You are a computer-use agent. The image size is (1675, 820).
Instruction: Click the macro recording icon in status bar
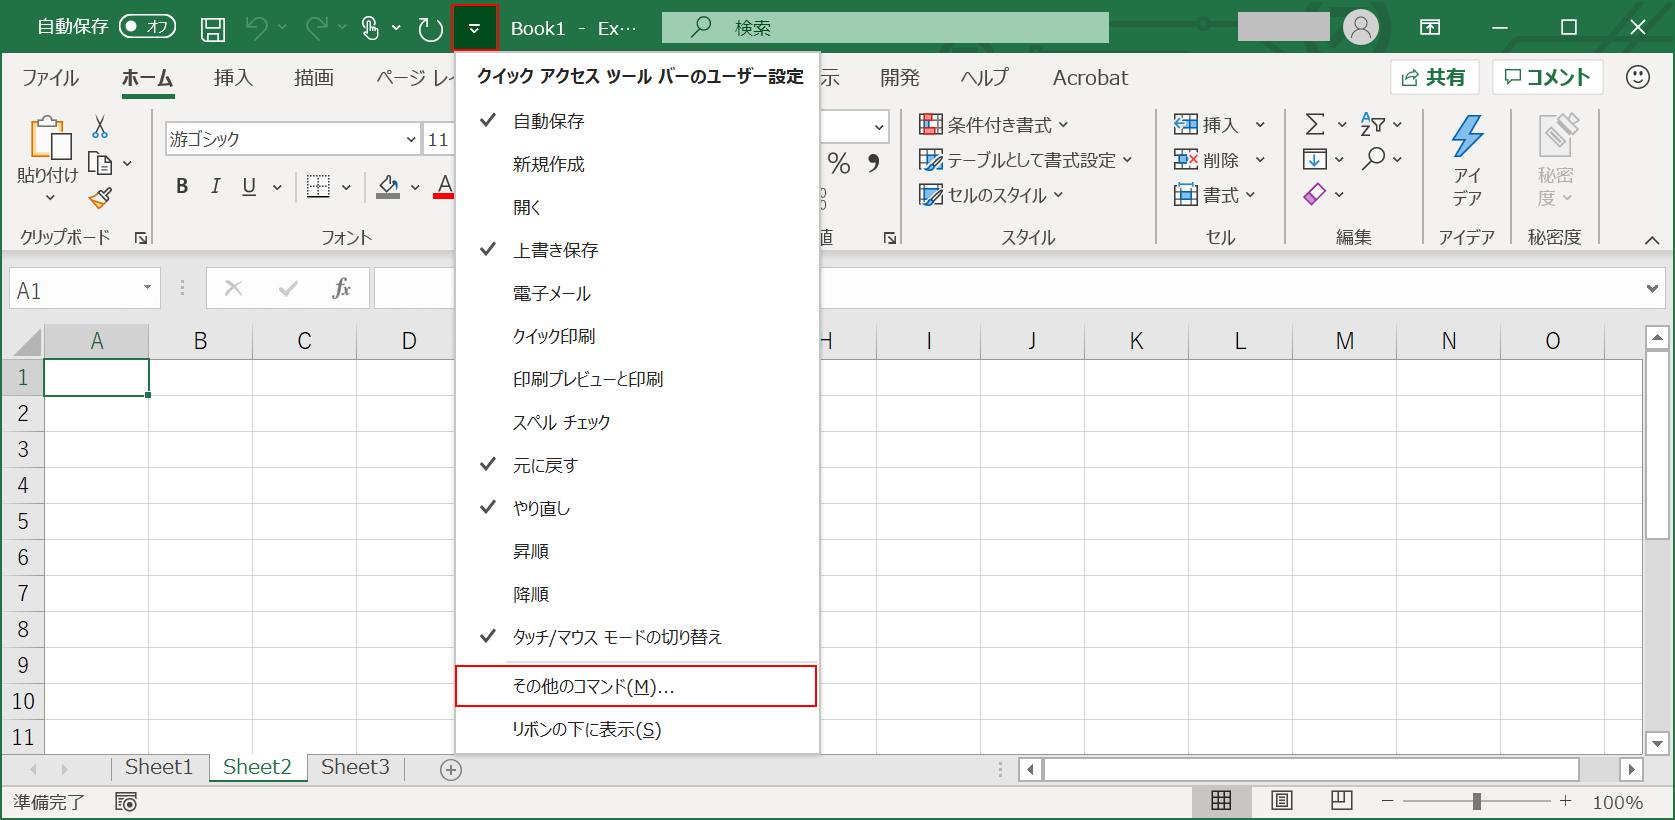pos(126,802)
